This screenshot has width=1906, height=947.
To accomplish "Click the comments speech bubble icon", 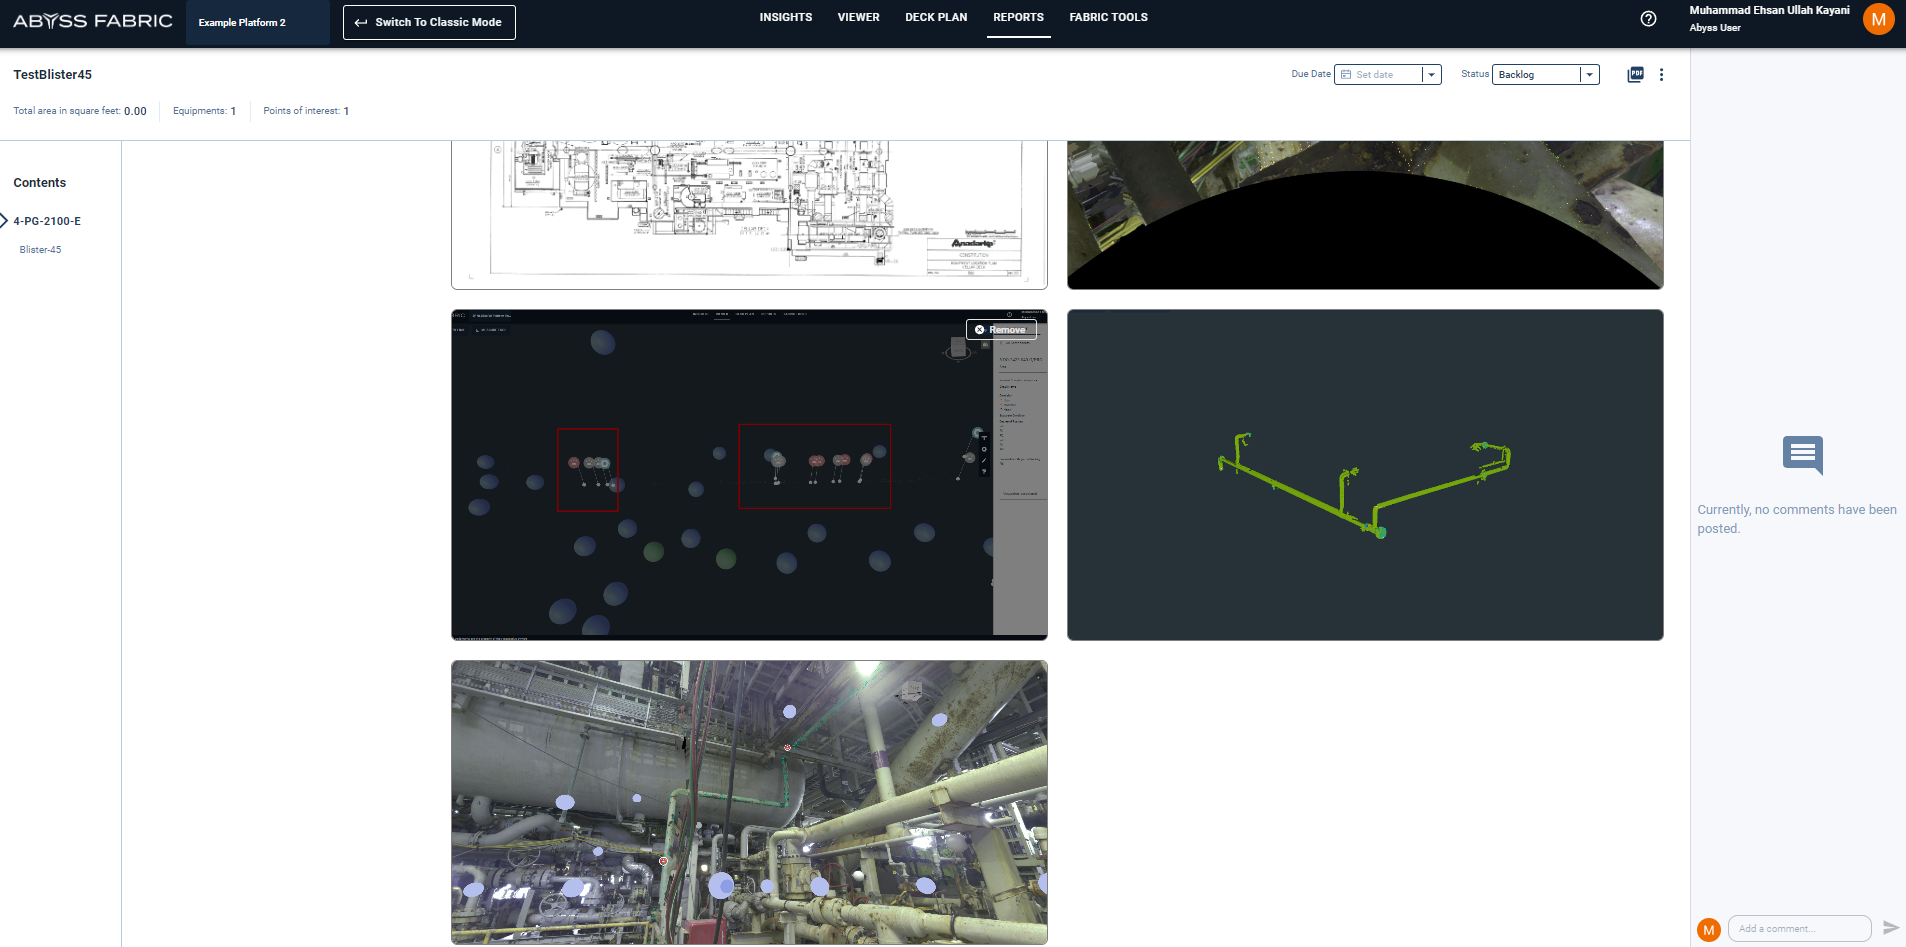I will (1802, 454).
